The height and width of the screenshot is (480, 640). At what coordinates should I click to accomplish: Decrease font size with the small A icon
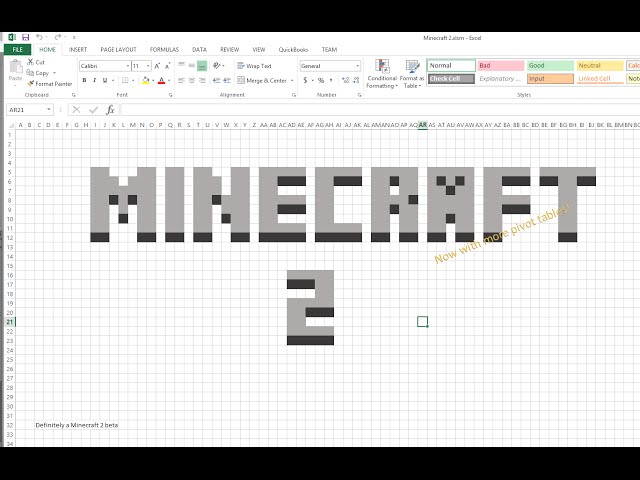click(167, 66)
